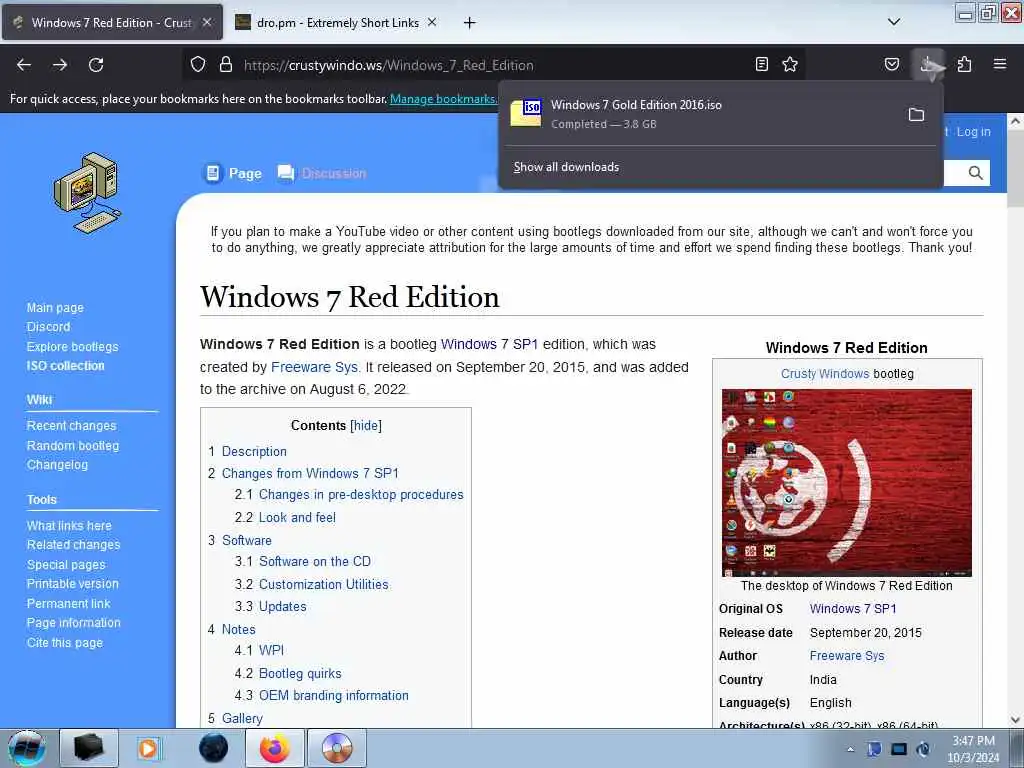Viewport: 1024px width, 768px height.
Task: Open What links here
Action: (69, 526)
